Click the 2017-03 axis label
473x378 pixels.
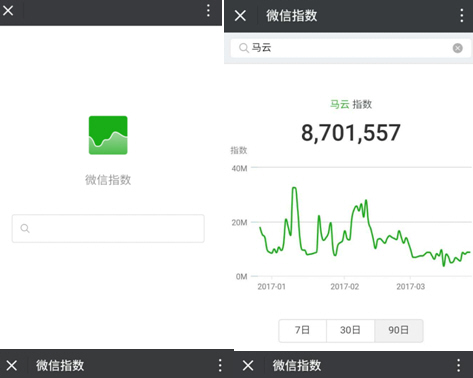pyautogui.click(x=411, y=287)
